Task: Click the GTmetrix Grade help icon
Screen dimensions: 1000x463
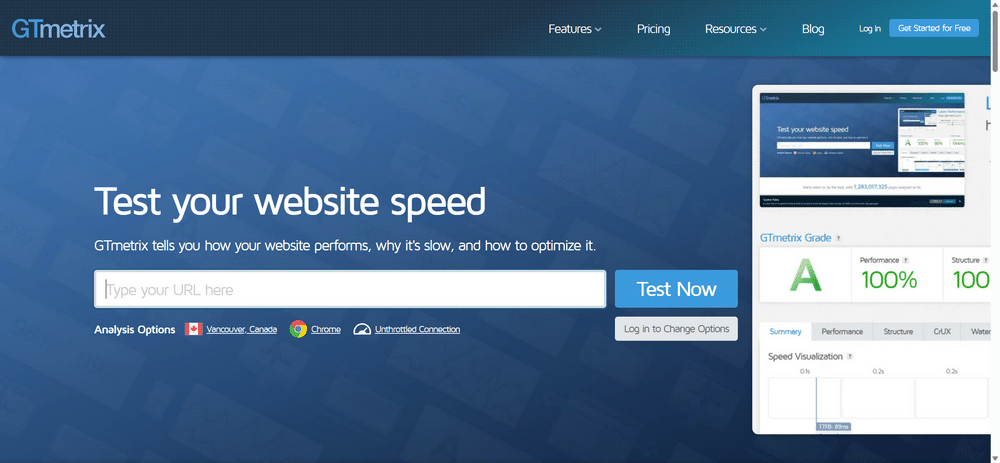Action: point(839,238)
